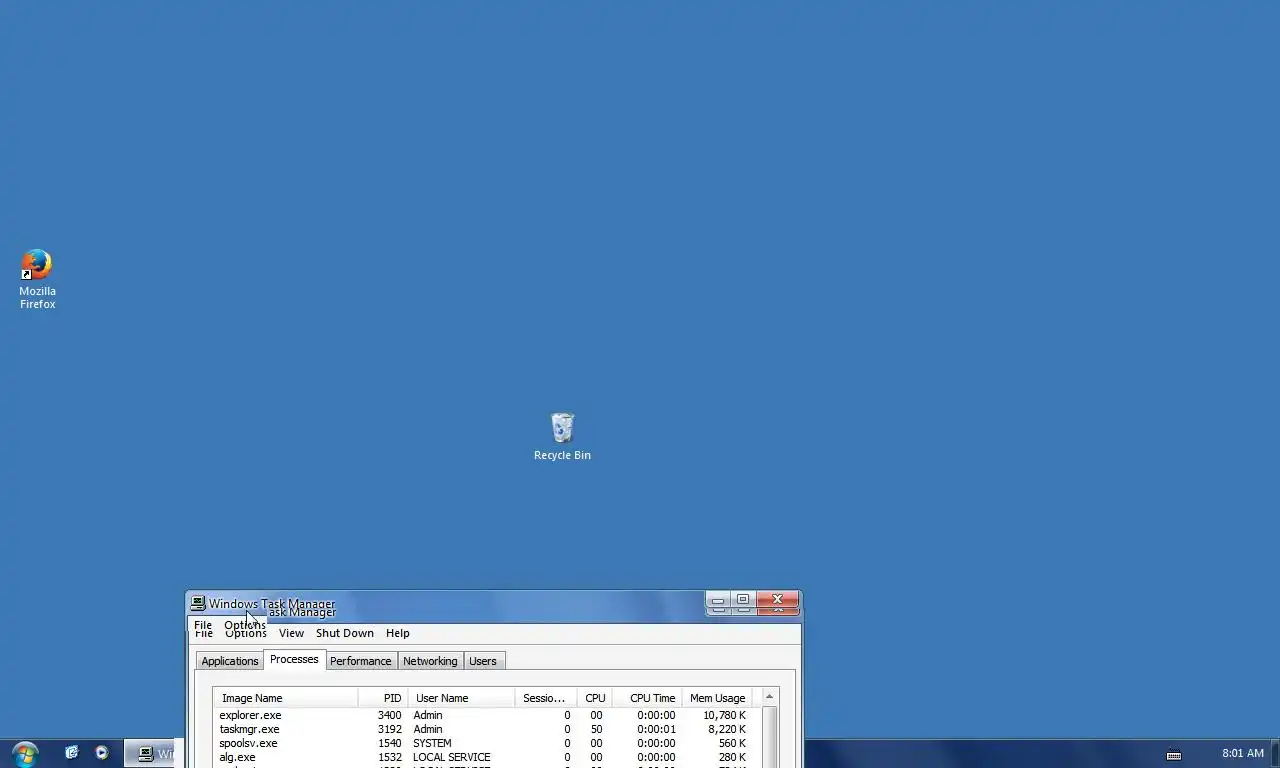1280x768 pixels.
Task: Open the View menu in Task Manager
Action: click(291, 633)
